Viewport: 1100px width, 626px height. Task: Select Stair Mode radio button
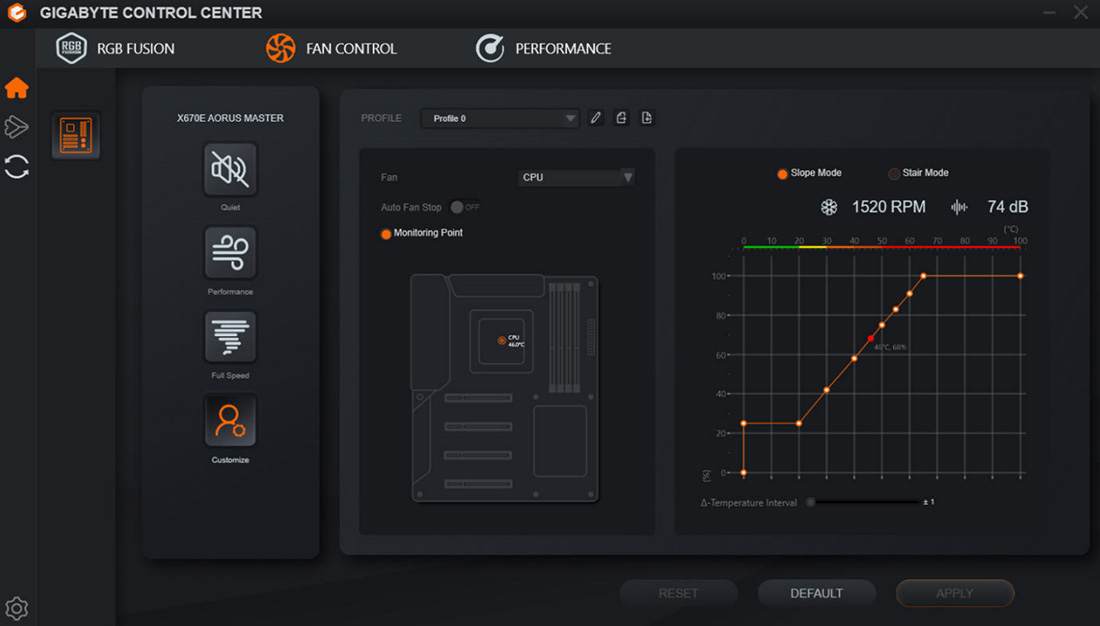(894, 174)
